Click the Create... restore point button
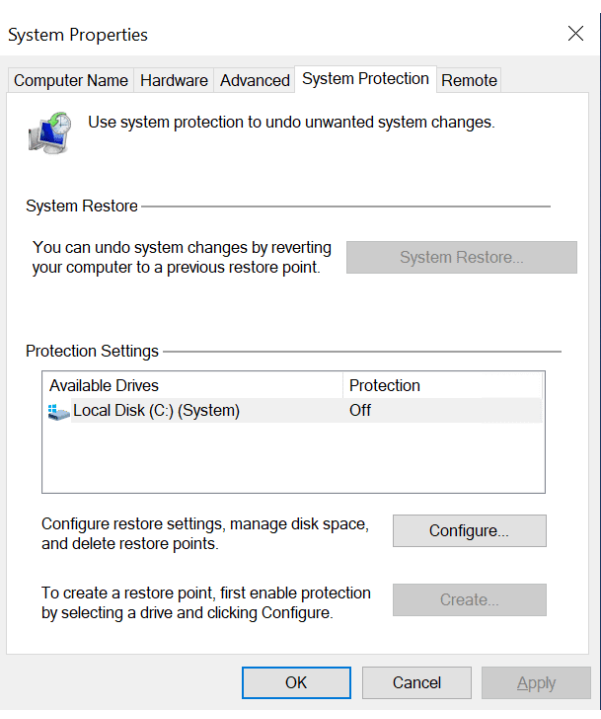 tap(469, 600)
